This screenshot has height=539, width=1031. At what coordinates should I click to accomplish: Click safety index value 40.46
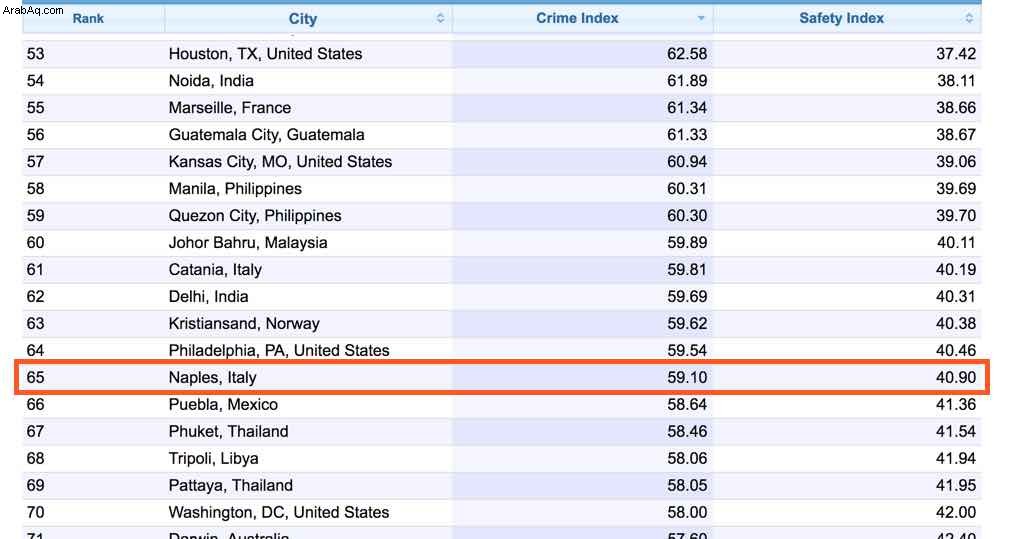click(956, 350)
